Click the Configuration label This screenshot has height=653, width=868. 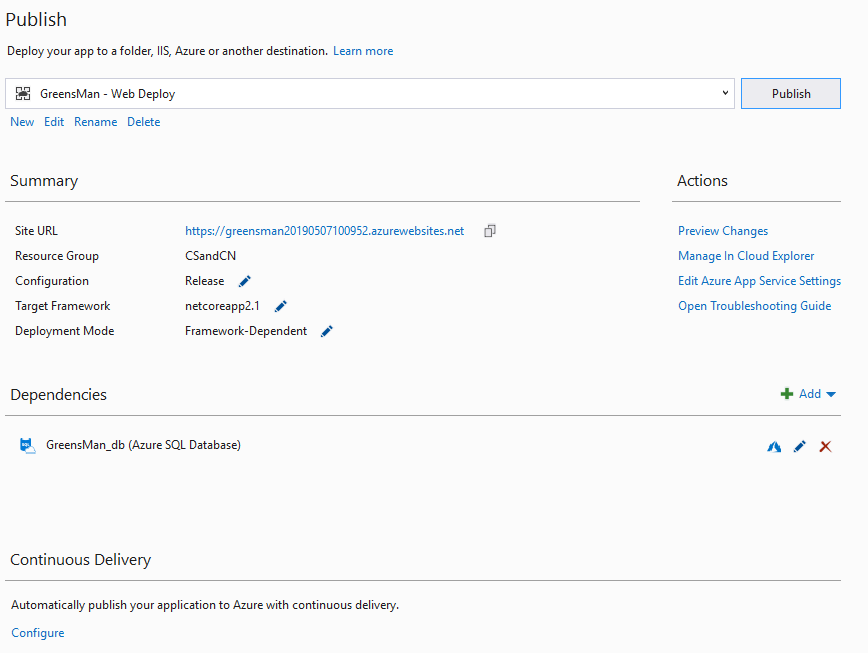[52, 281]
